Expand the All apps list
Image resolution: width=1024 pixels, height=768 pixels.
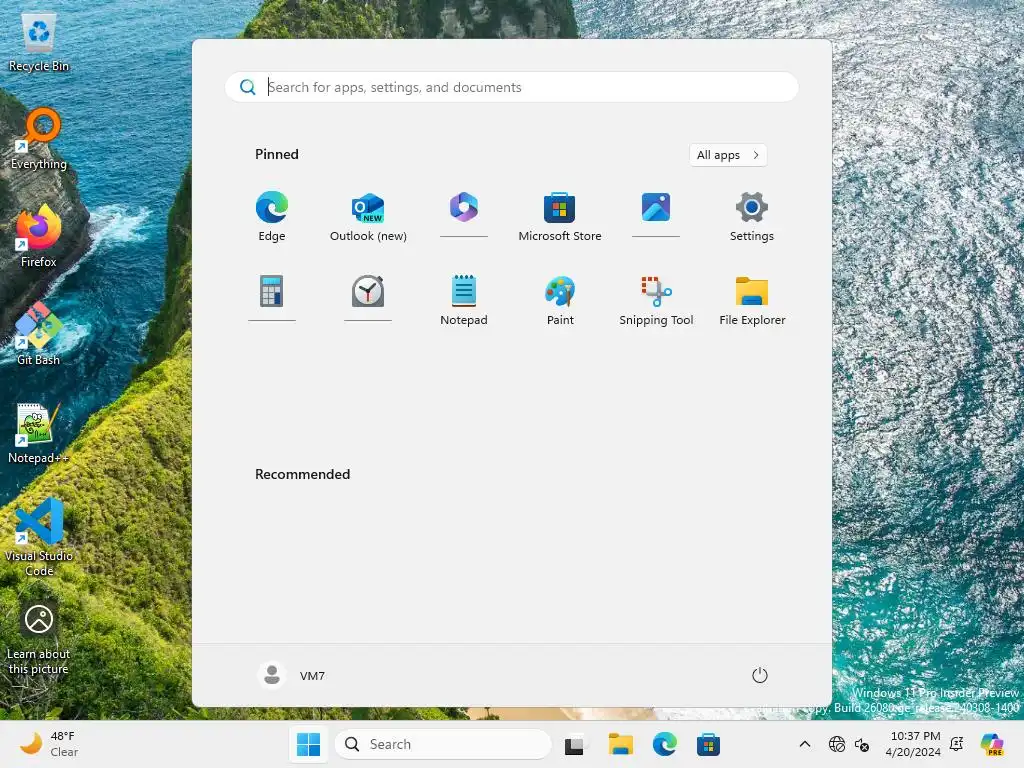(728, 155)
